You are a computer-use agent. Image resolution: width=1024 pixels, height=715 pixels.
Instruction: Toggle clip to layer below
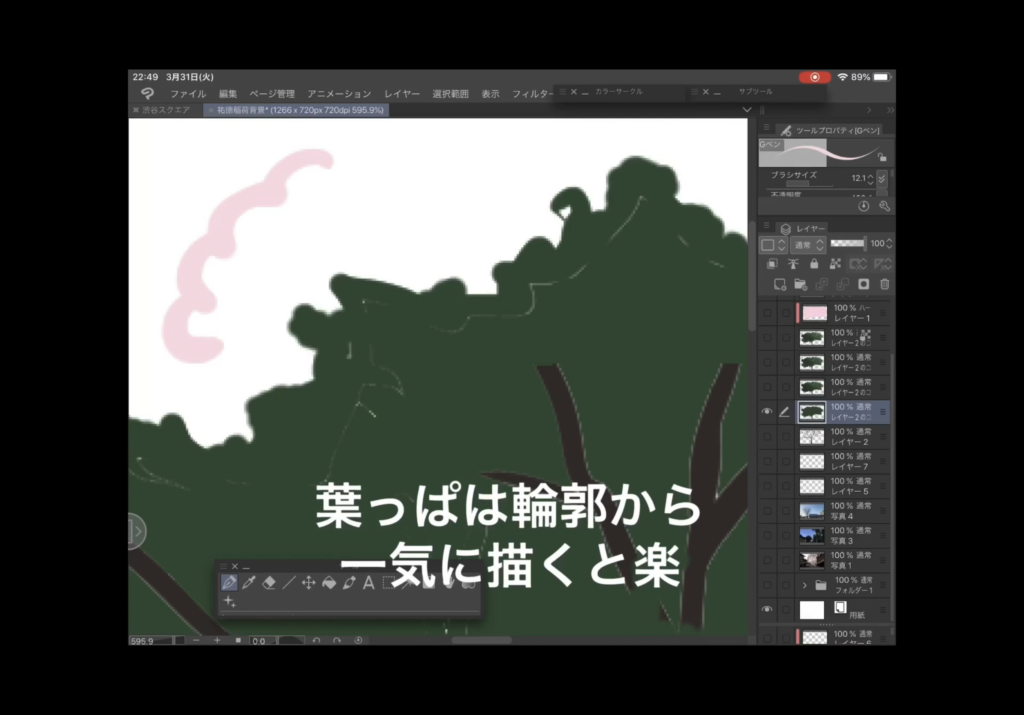pyautogui.click(x=772, y=264)
